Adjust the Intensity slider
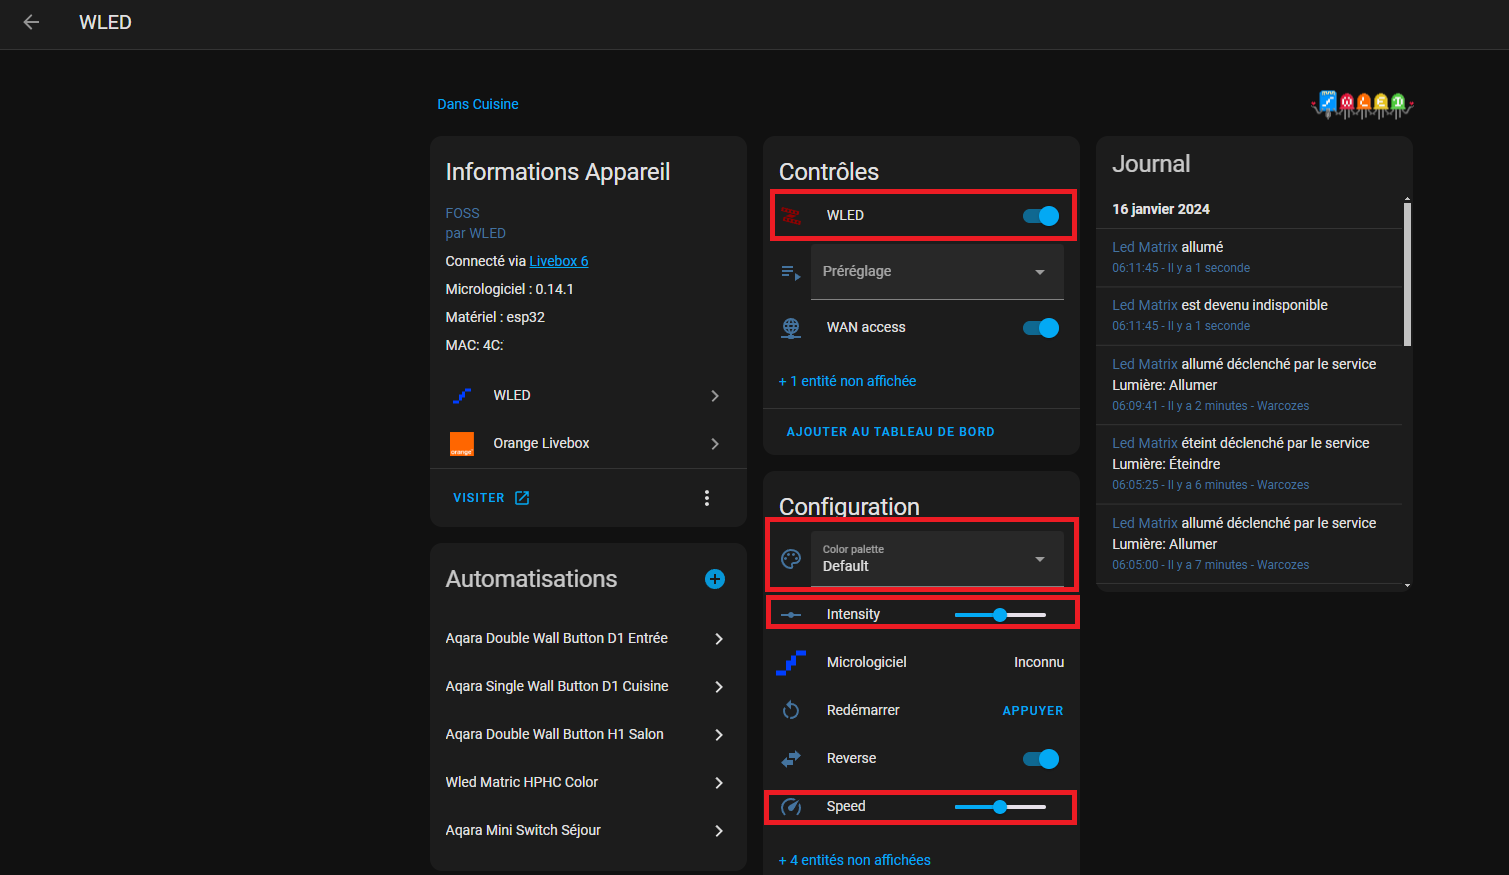The height and width of the screenshot is (875, 1509). 1000,615
